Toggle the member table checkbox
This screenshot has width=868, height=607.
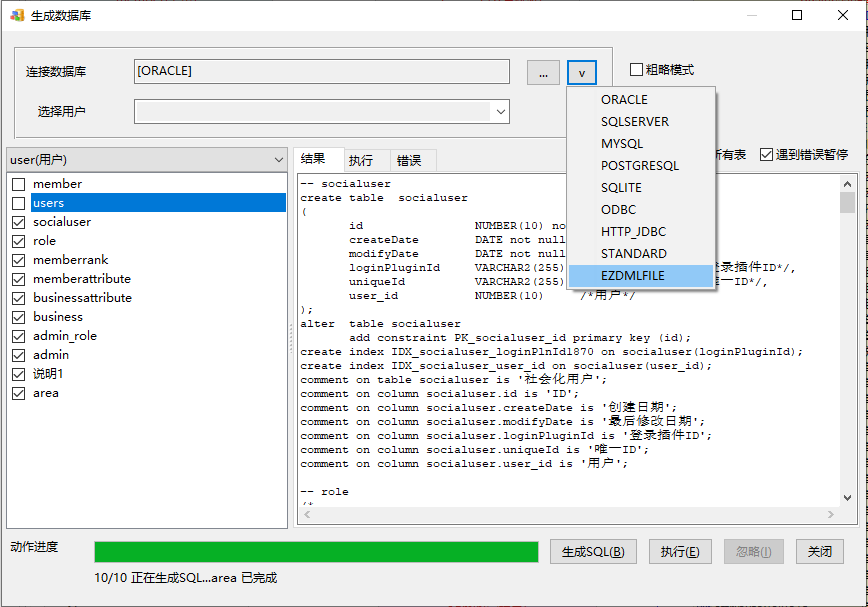tap(19, 184)
